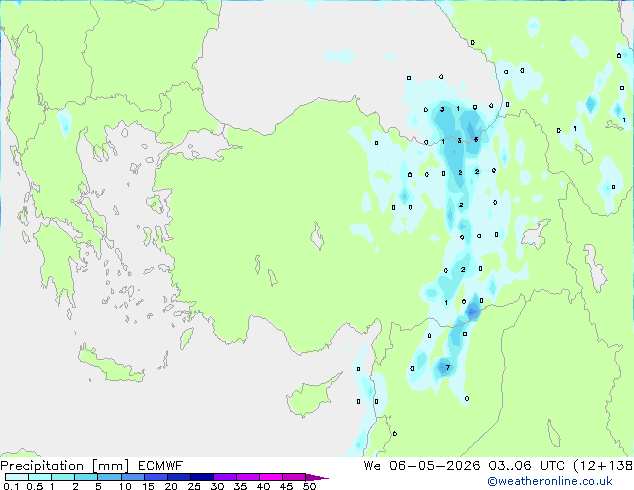The image size is (634, 490).
Task: Select the 0.5–1 mm legend color swatch
Action: [40, 477]
